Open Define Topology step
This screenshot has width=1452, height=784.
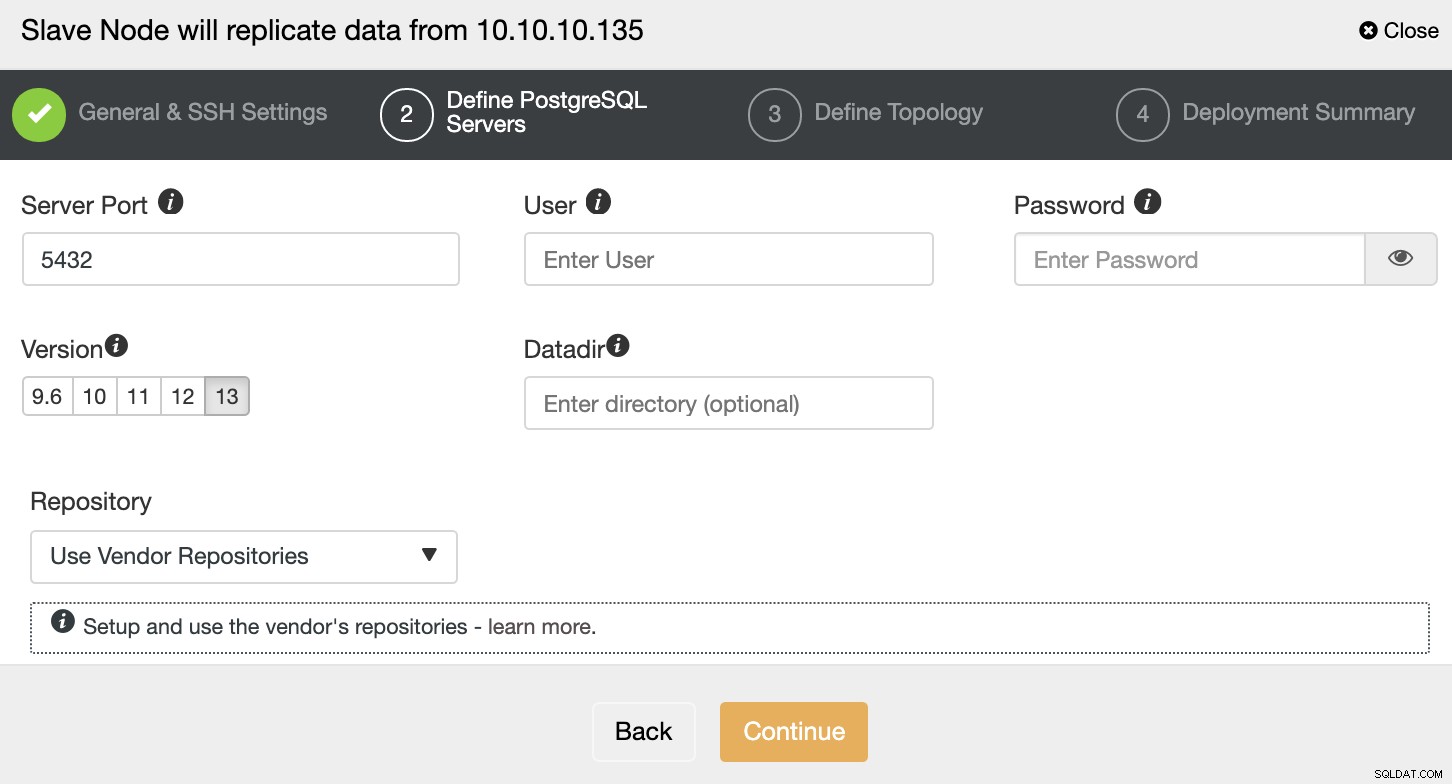click(899, 112)
